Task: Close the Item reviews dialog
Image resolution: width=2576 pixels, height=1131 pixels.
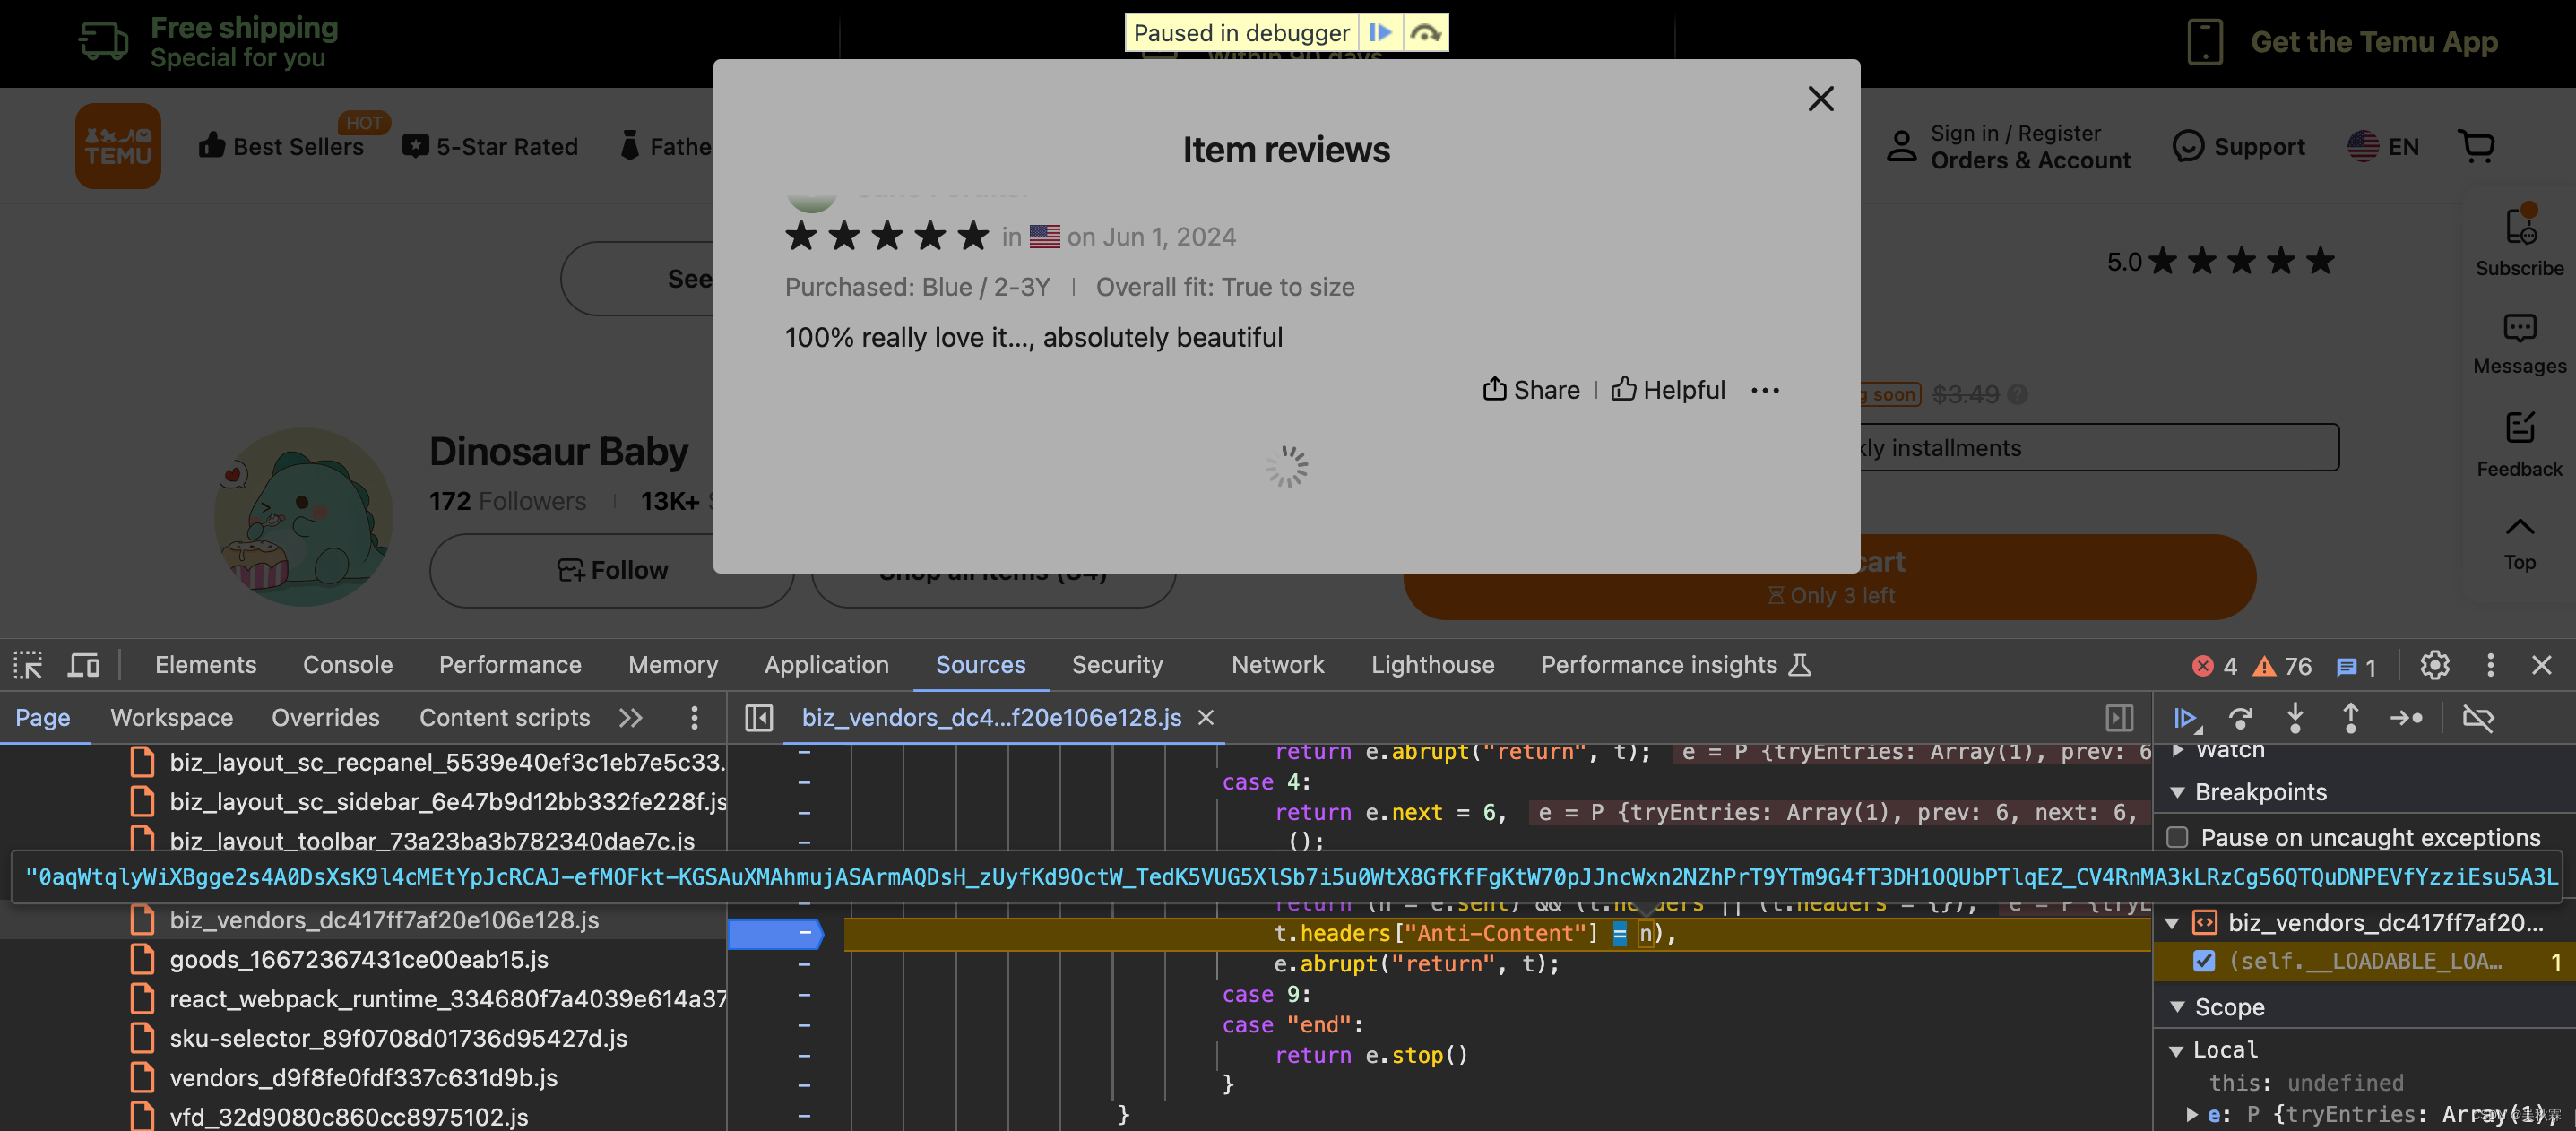Action: [1821, 98]
